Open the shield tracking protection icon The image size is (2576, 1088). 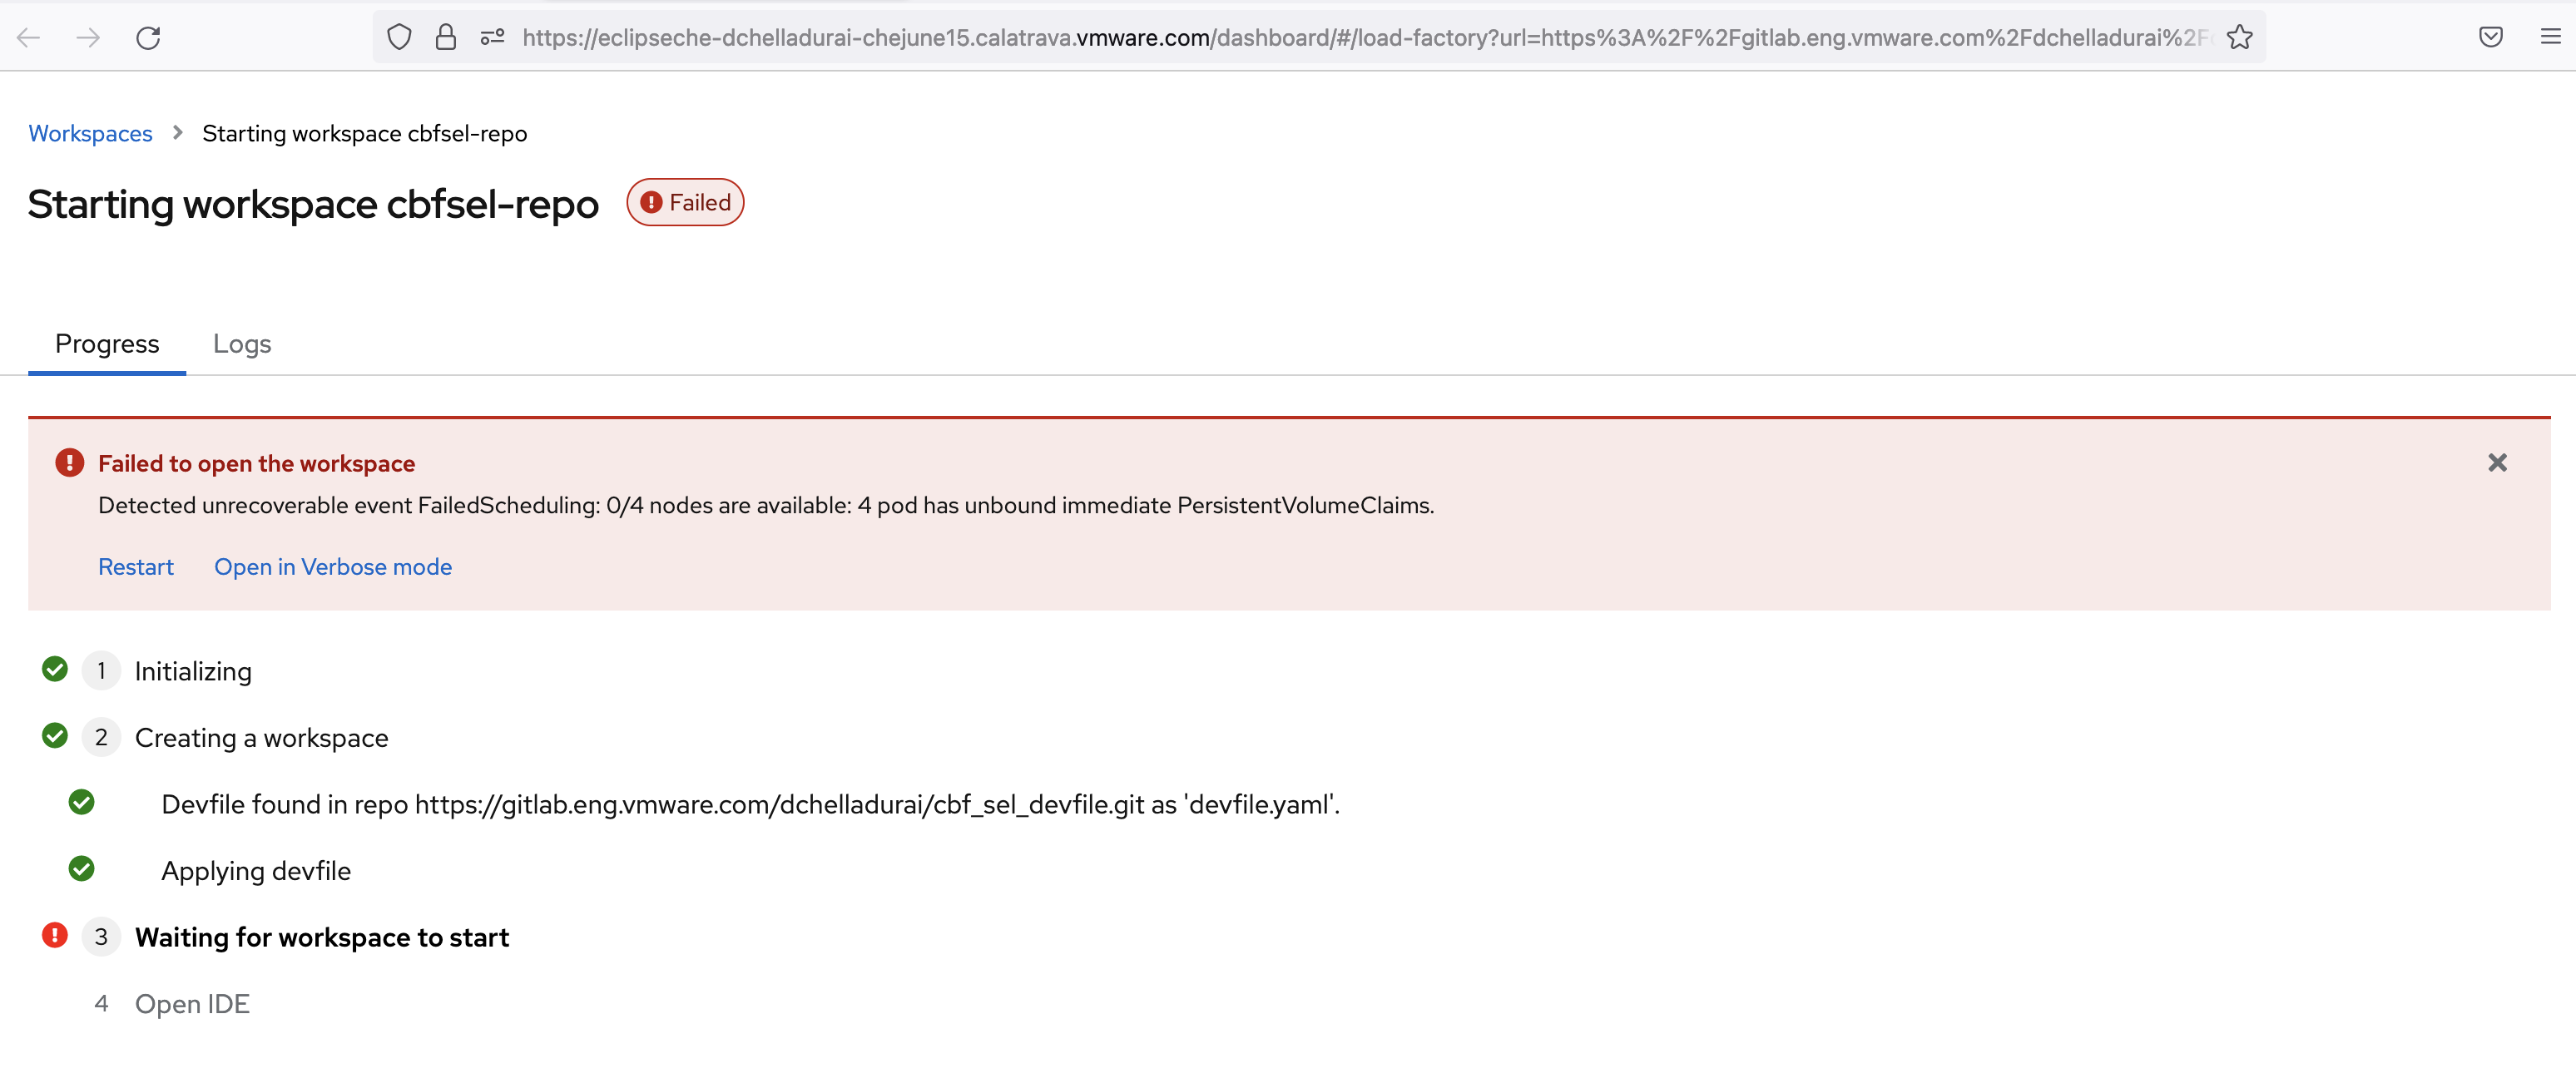(x=399, y=38)
